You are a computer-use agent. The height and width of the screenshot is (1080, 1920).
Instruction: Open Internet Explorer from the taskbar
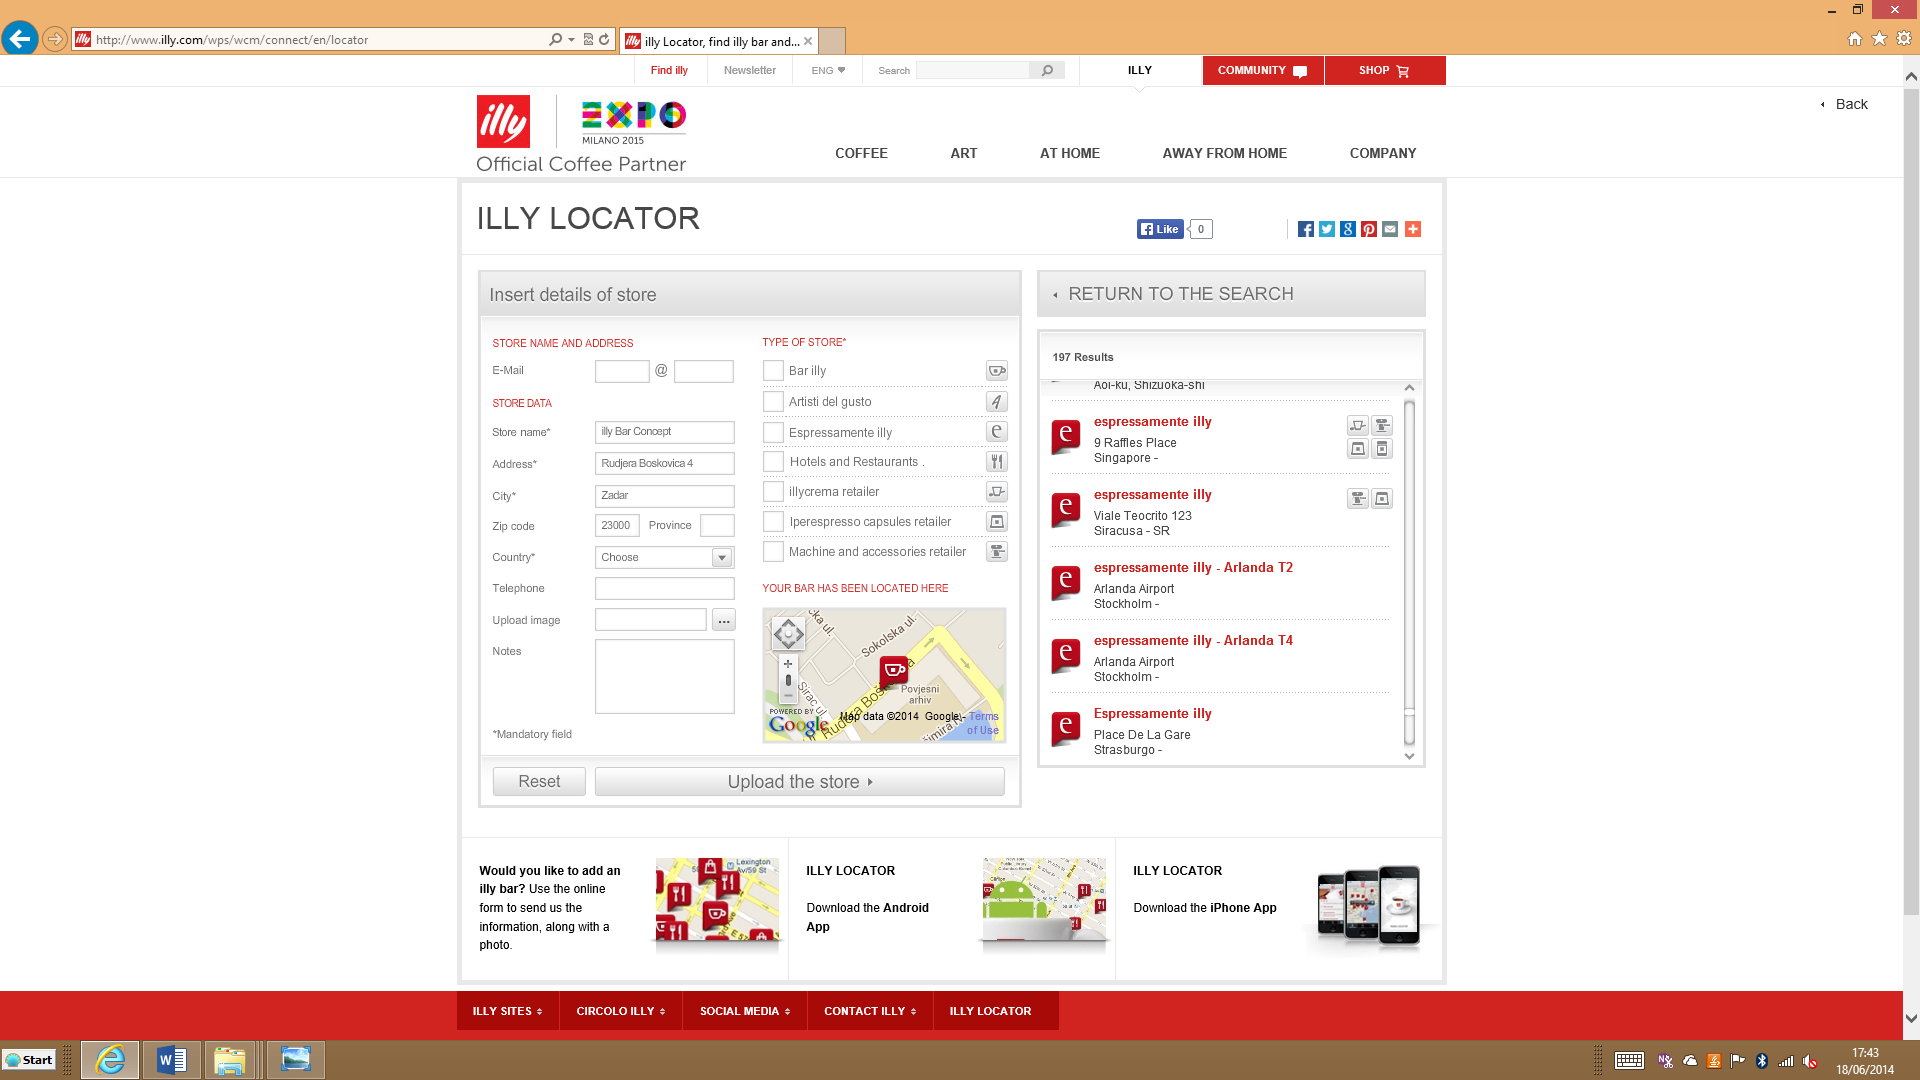click(110, 1060)
